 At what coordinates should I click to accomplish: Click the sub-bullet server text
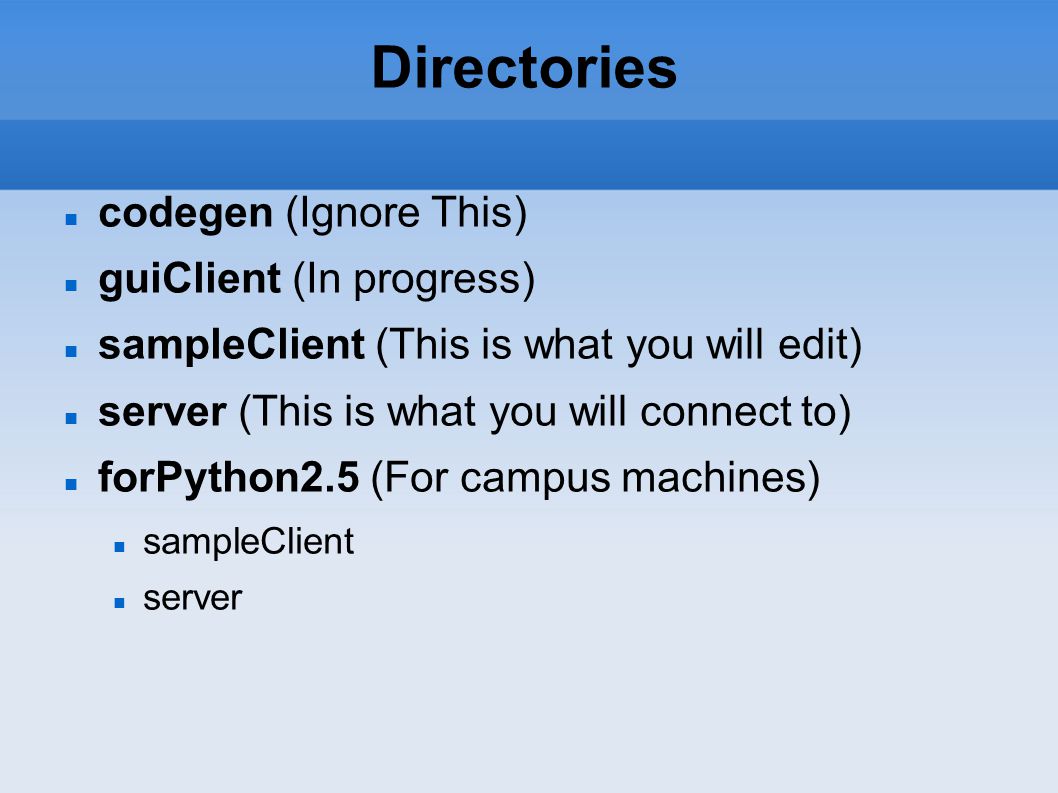point(192,599)
